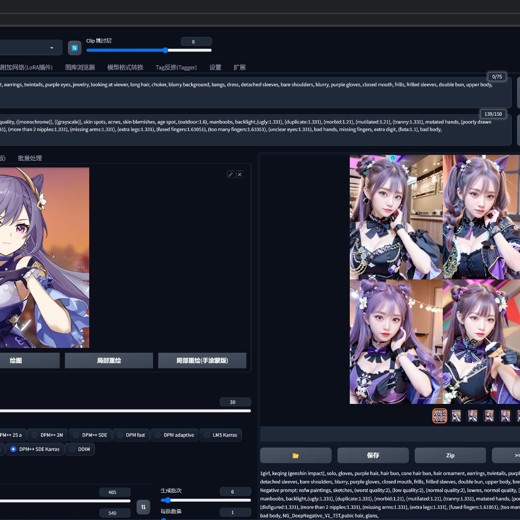Open the top-left generated gallery image

click(396, 217)
